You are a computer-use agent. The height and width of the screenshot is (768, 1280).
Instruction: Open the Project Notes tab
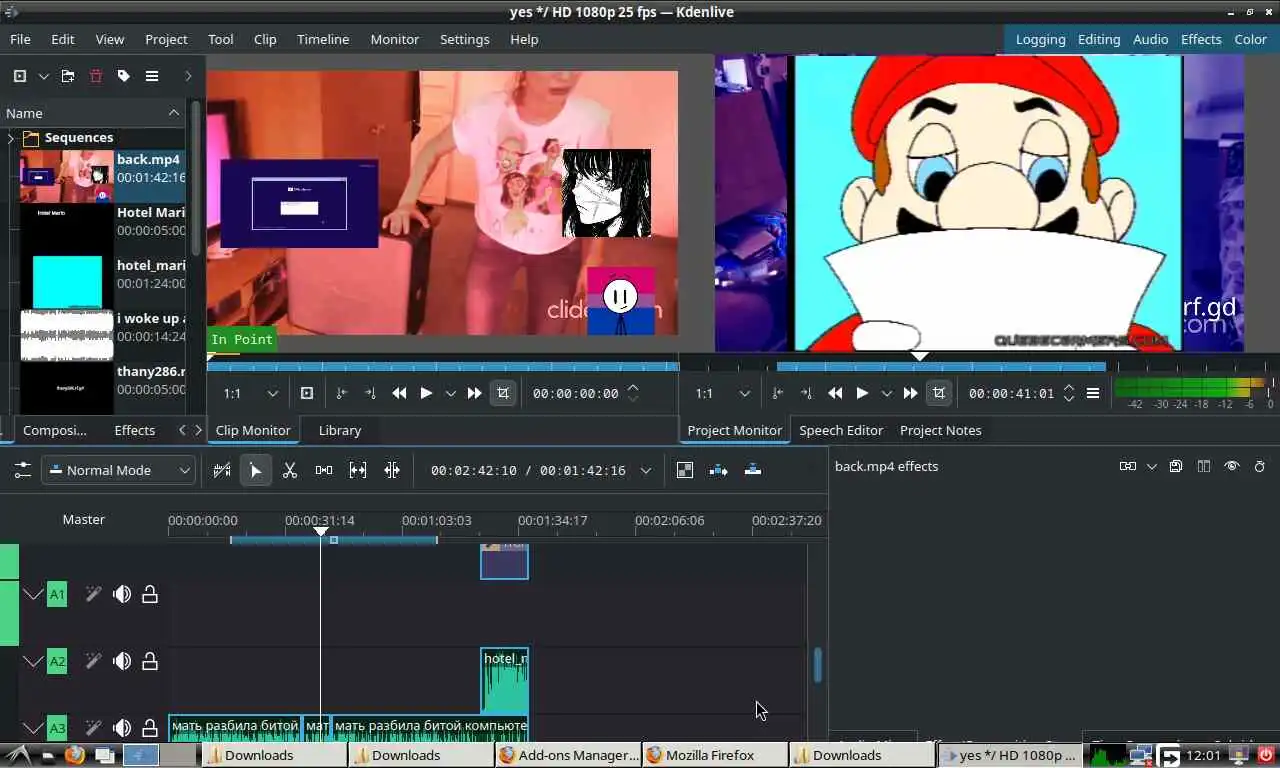tap(941, 430)
